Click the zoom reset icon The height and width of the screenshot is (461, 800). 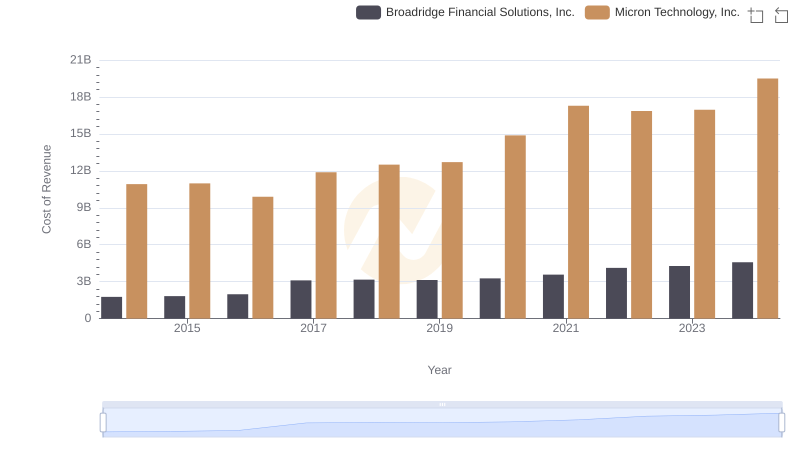tap(781, 15)
